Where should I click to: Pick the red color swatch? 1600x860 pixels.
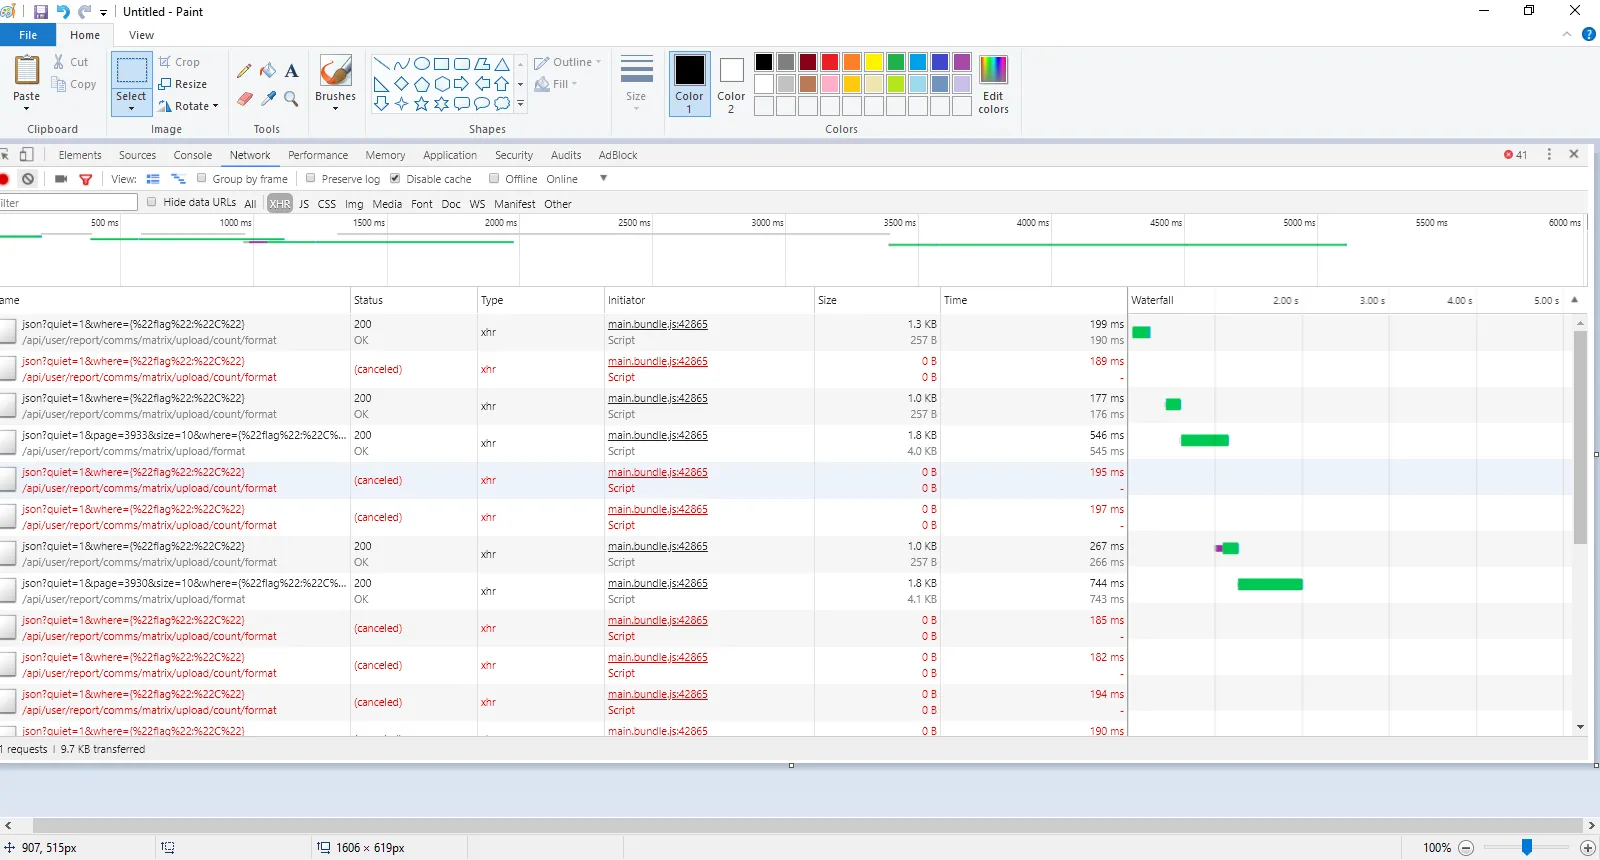(830, 62)
